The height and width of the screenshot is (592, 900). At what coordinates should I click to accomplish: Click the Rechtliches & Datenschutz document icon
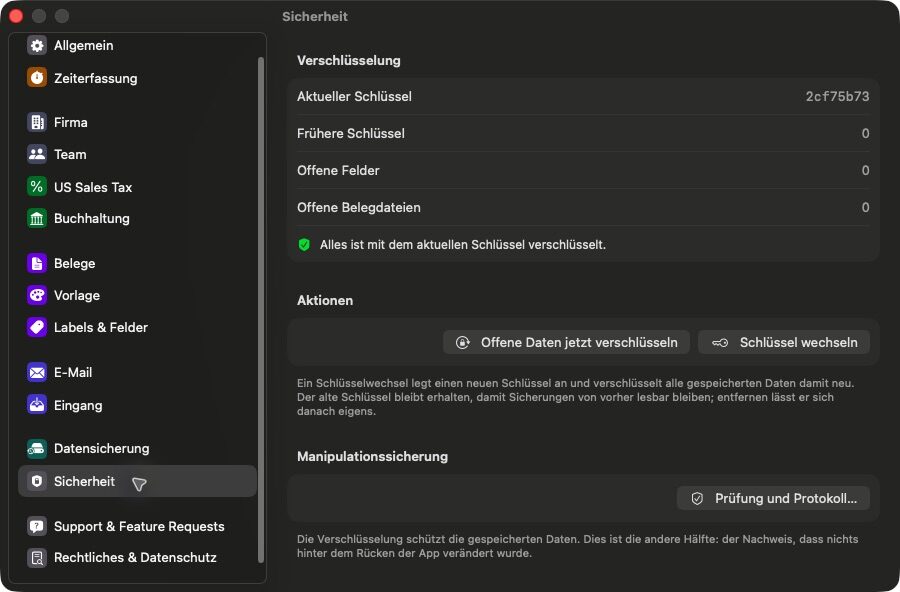[37, 558]
